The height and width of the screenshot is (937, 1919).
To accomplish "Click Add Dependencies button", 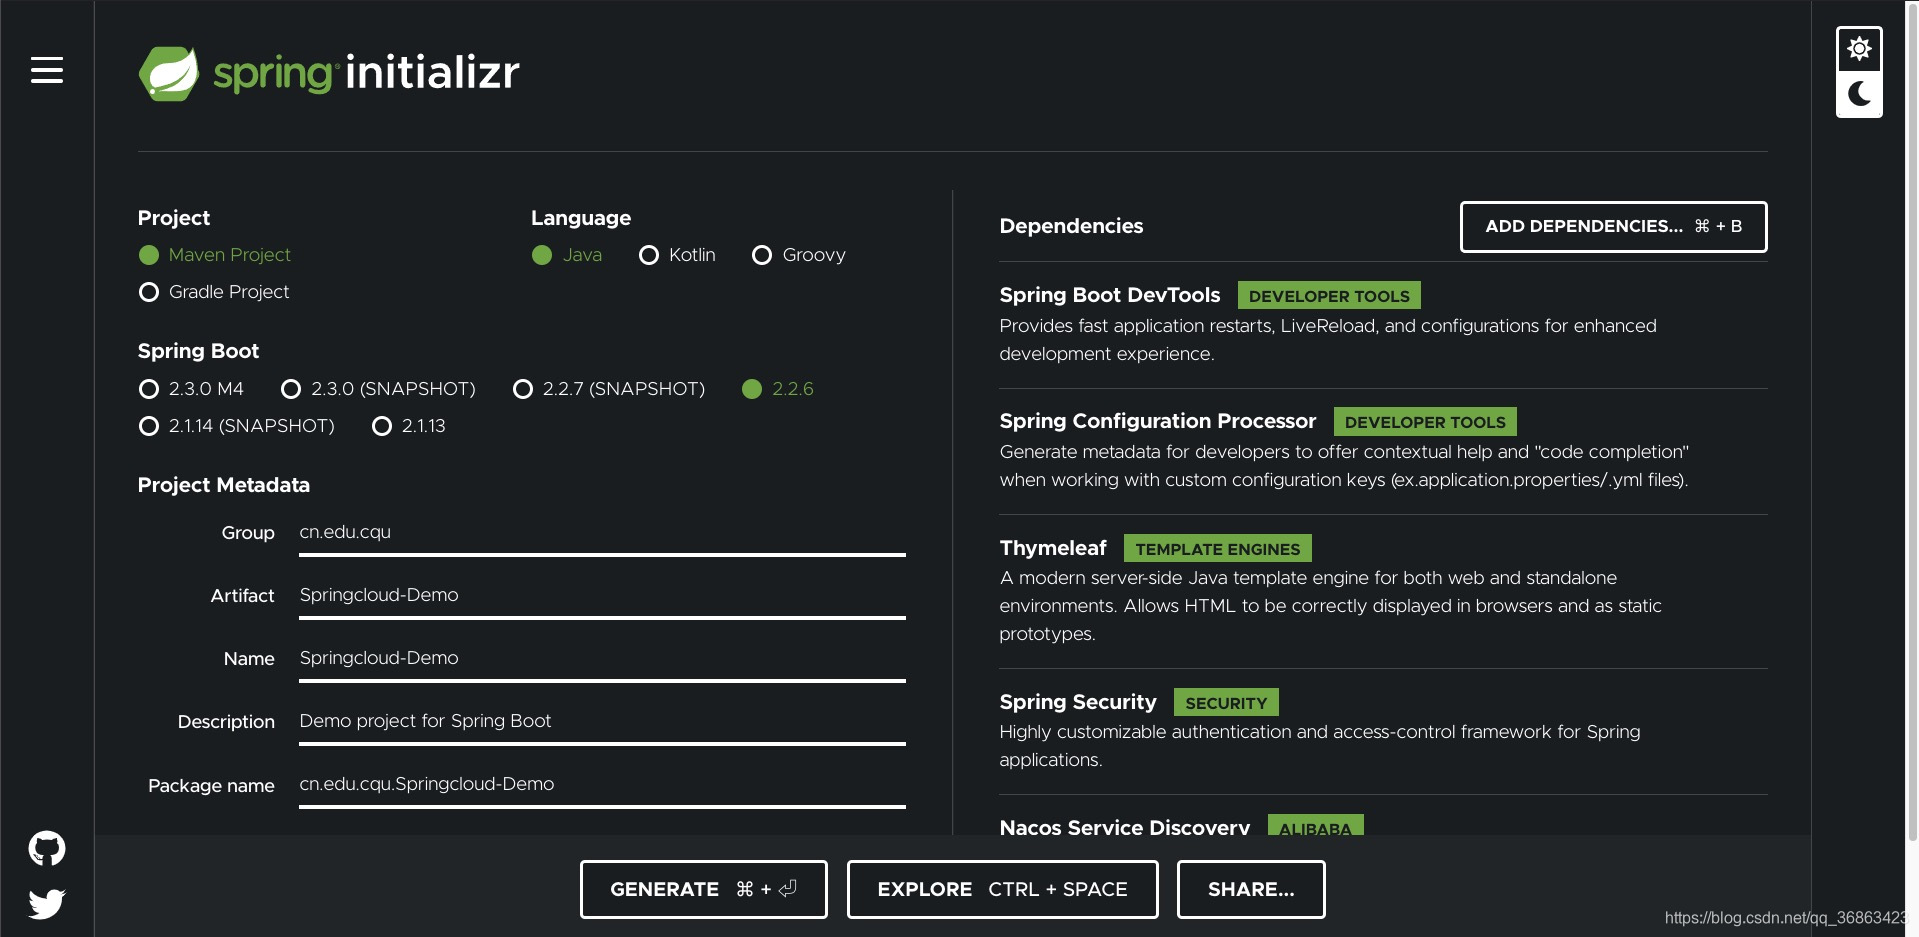I will tap(1613, 227).
